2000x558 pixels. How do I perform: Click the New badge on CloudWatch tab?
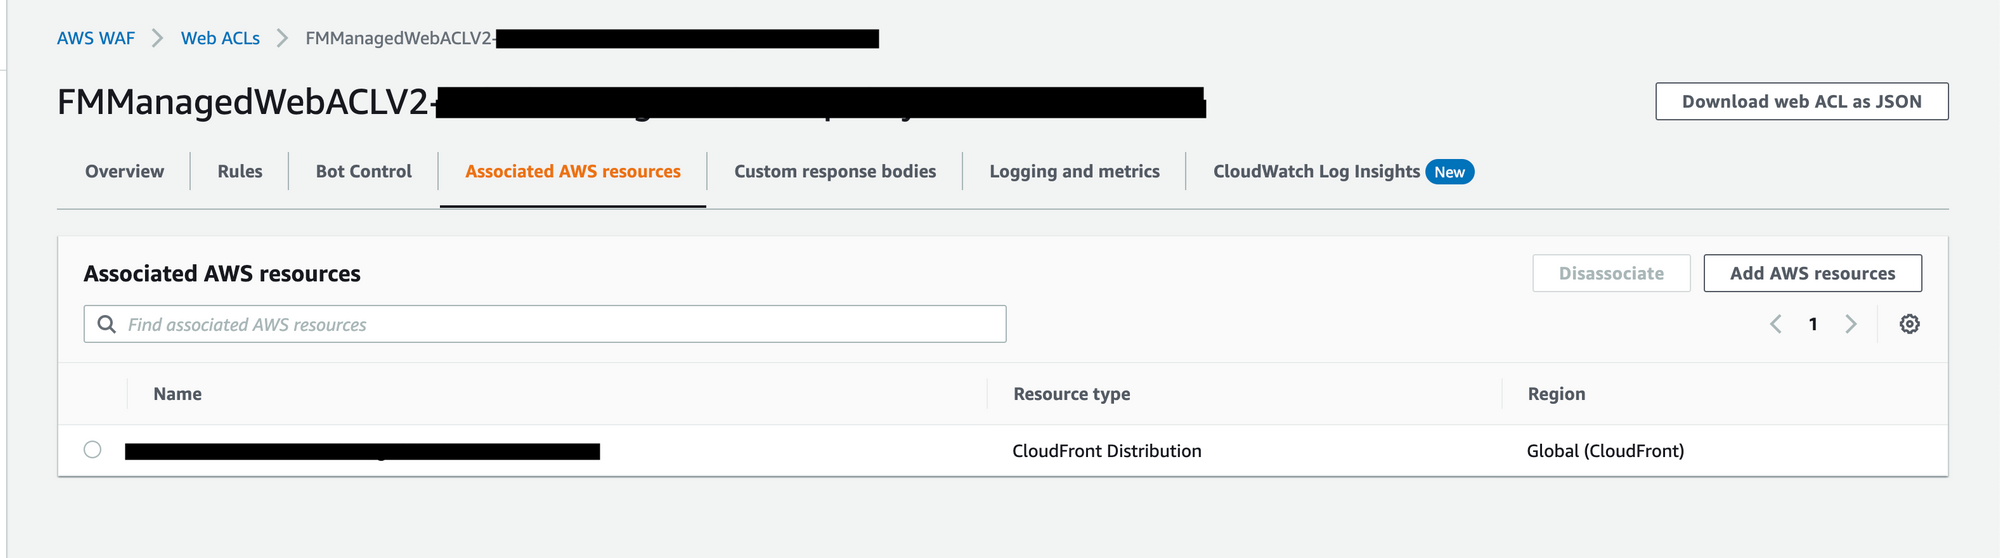click(1449, 172)
